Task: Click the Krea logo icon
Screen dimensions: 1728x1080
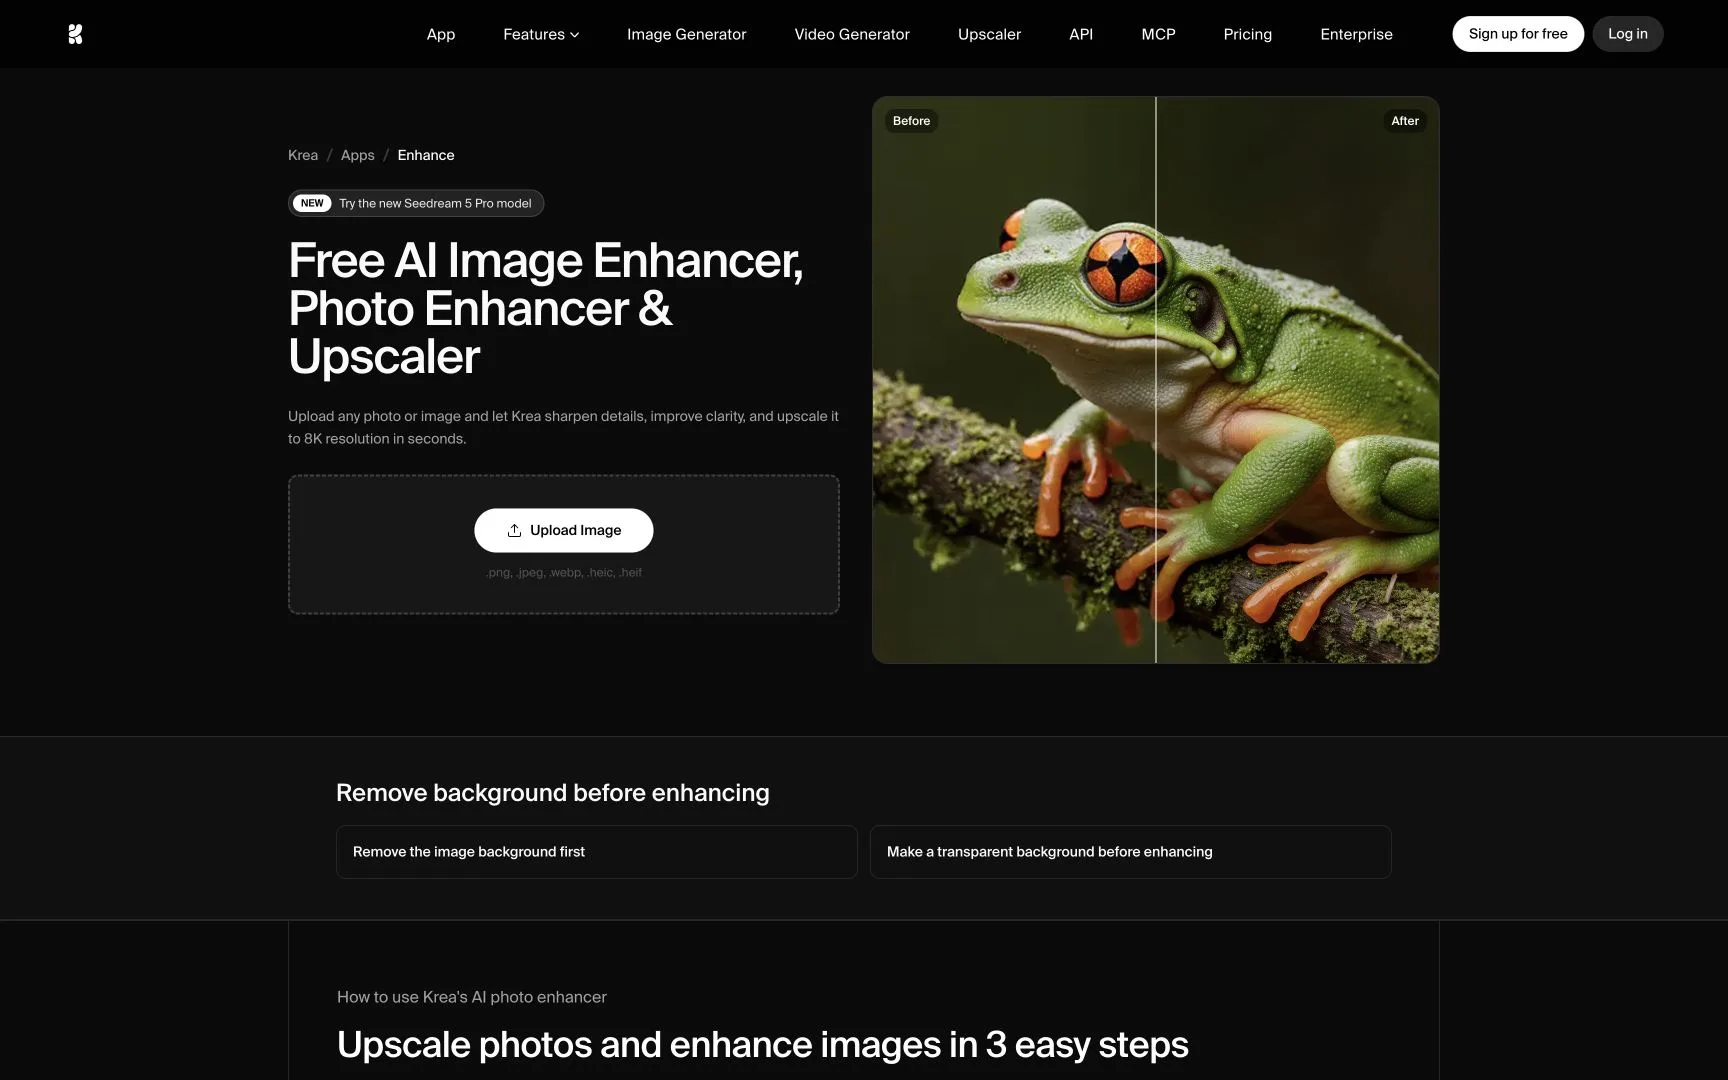Action: tap(75, 34)
